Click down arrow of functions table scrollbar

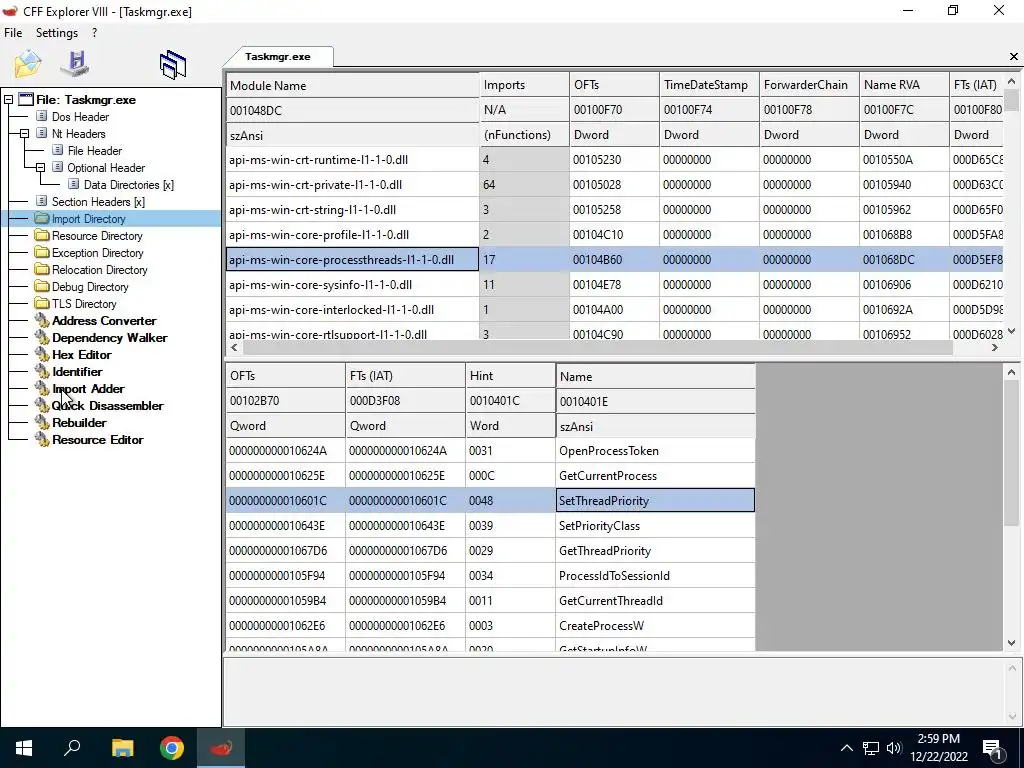click(x=1012, y=643)
